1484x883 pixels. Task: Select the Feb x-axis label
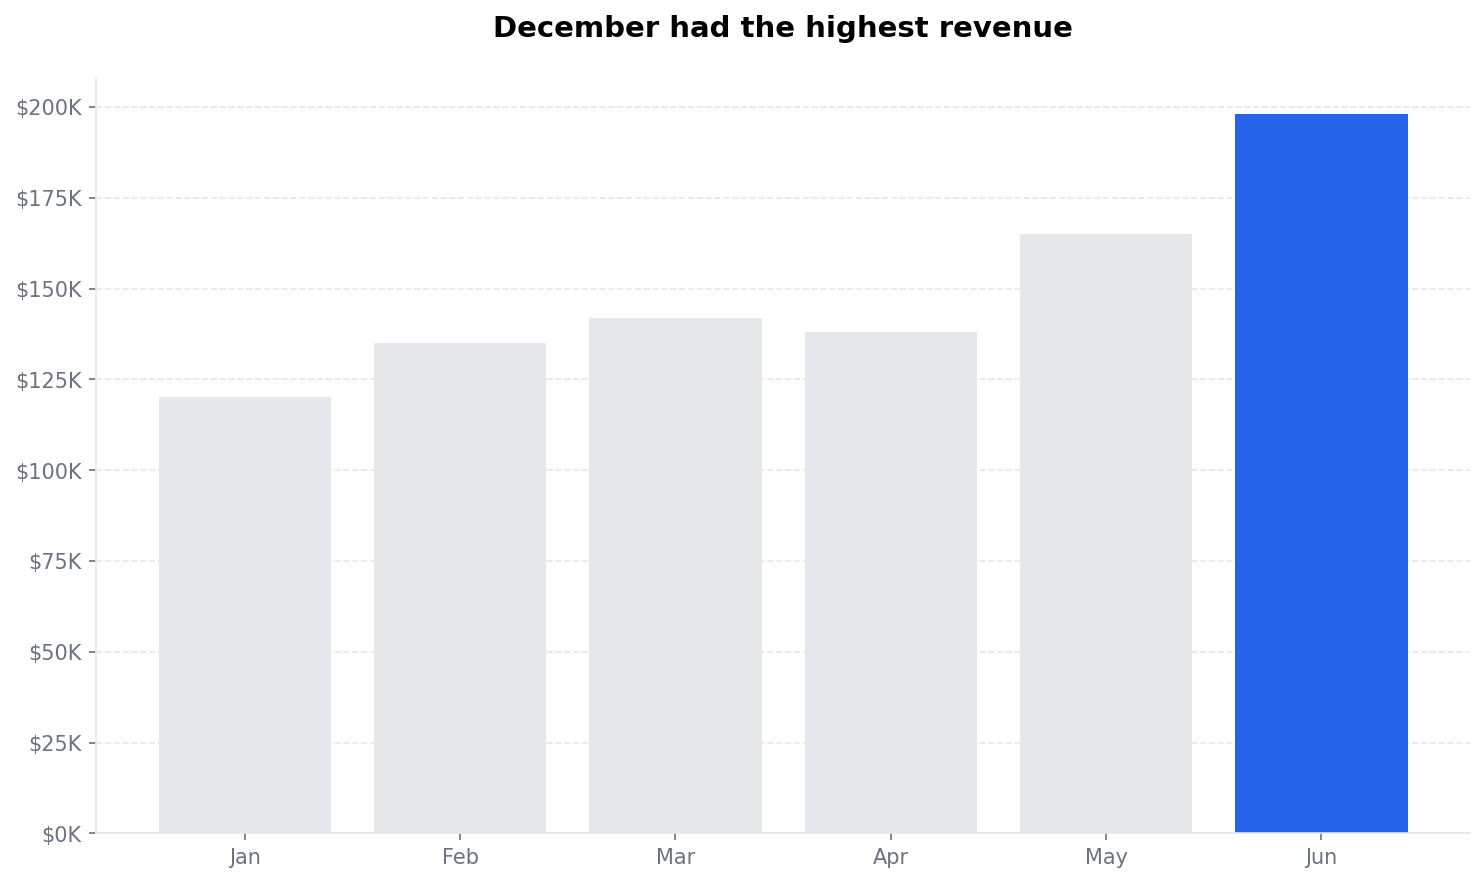point(460,857)
